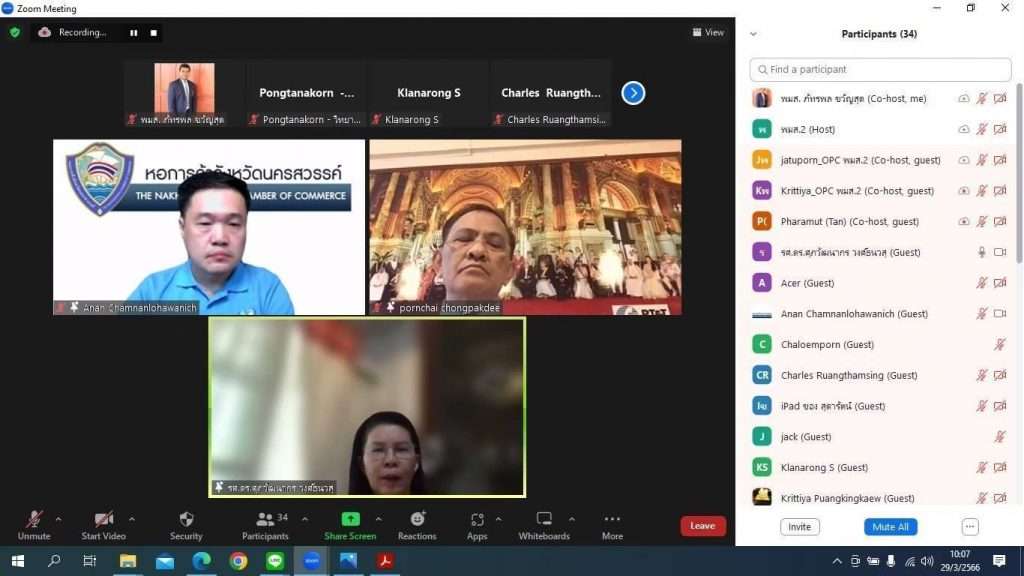Image resolution: width=1024 pixels, height=576 pixels.
Task: Open Whiteboards from the toolbar
Action: click(x=544, y=525)
